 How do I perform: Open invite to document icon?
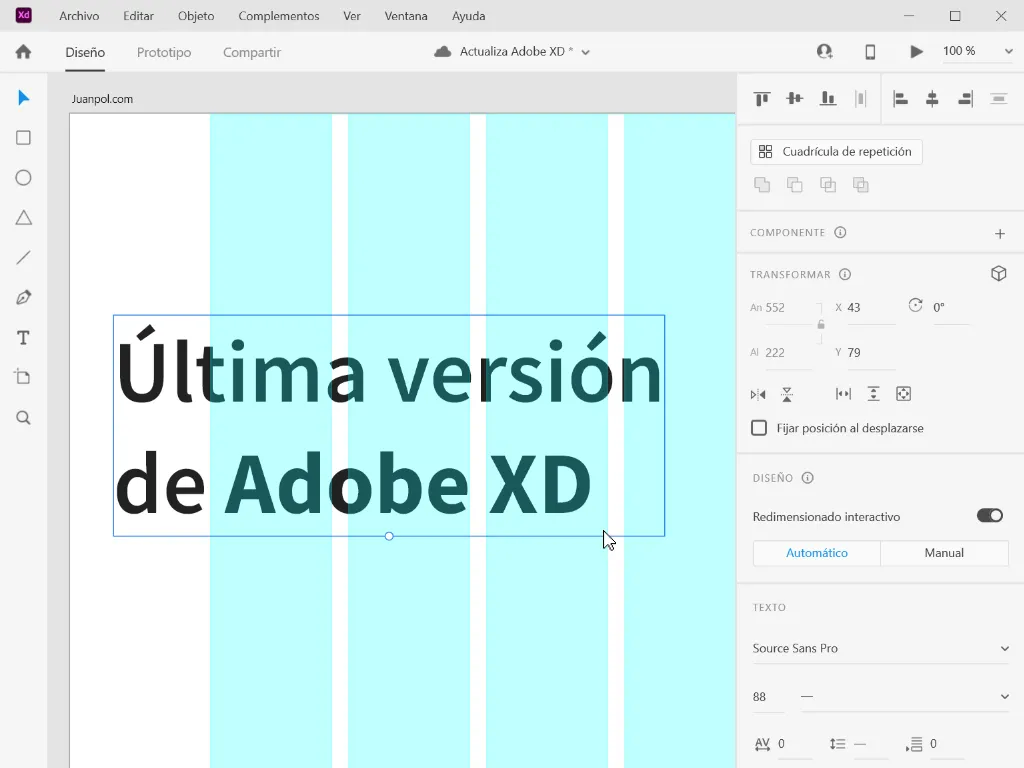(825, 52)
